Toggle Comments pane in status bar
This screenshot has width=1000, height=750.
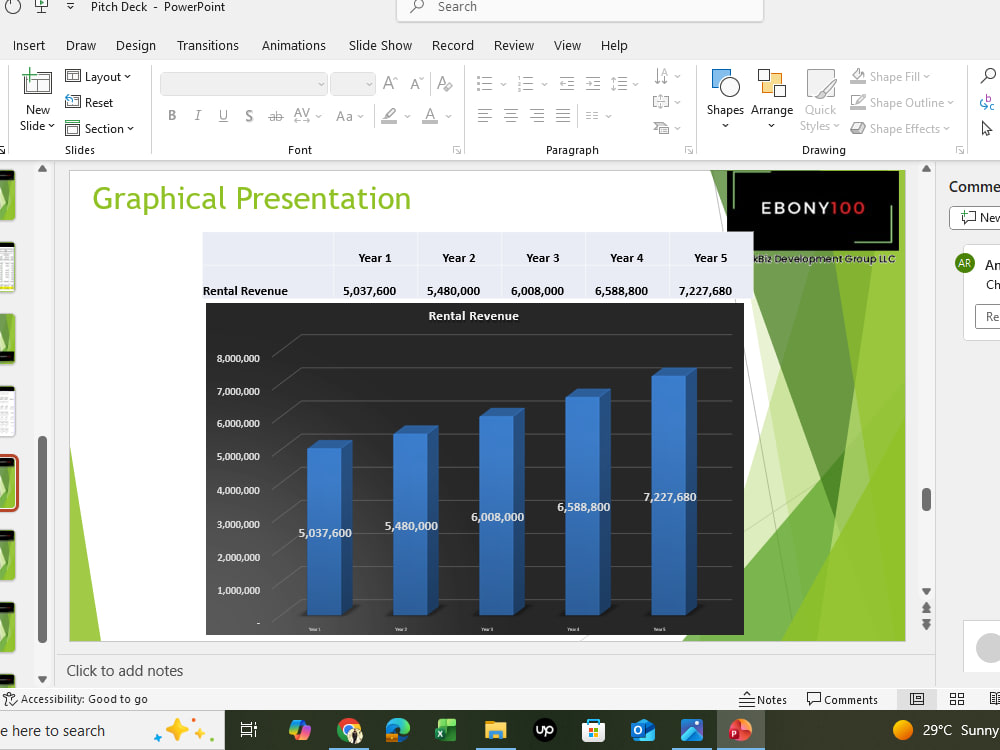tap(842, 700)
